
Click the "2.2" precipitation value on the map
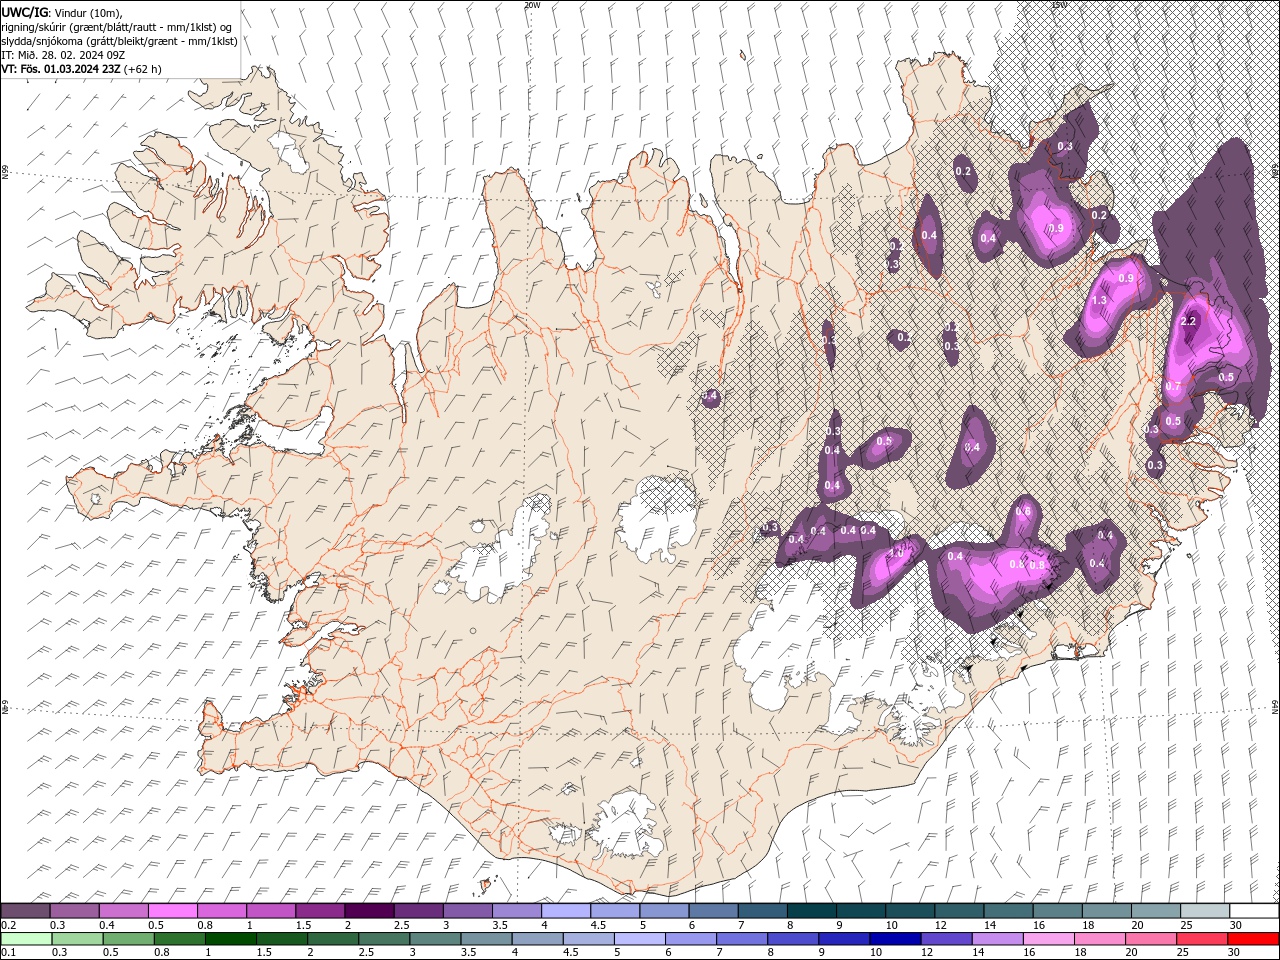1189,321
